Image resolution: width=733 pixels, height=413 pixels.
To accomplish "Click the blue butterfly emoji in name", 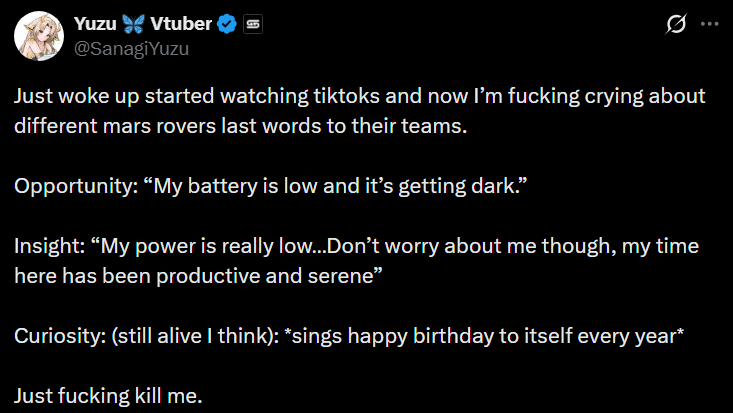I will click(x=134, y=24).
